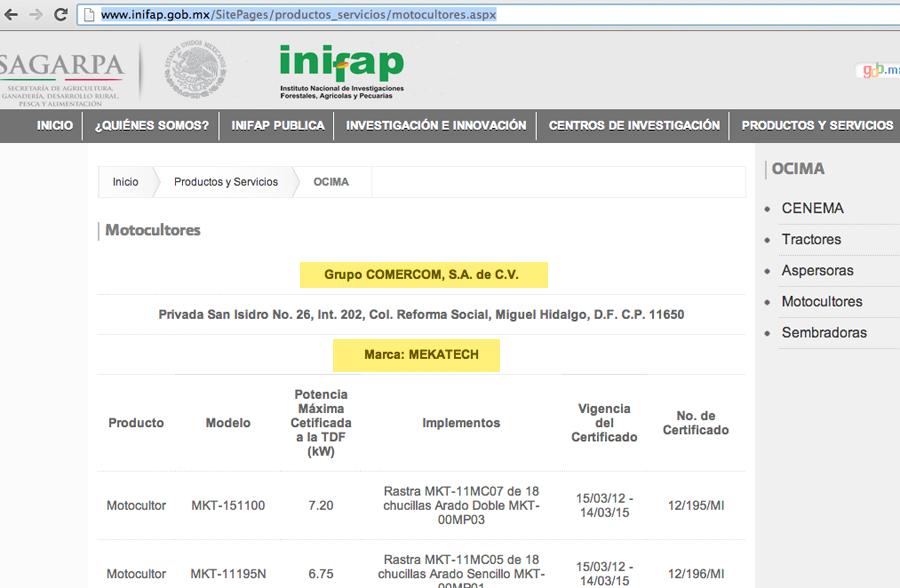
Task: Click the Privada San Isidro address line
Action: [421, 315]
